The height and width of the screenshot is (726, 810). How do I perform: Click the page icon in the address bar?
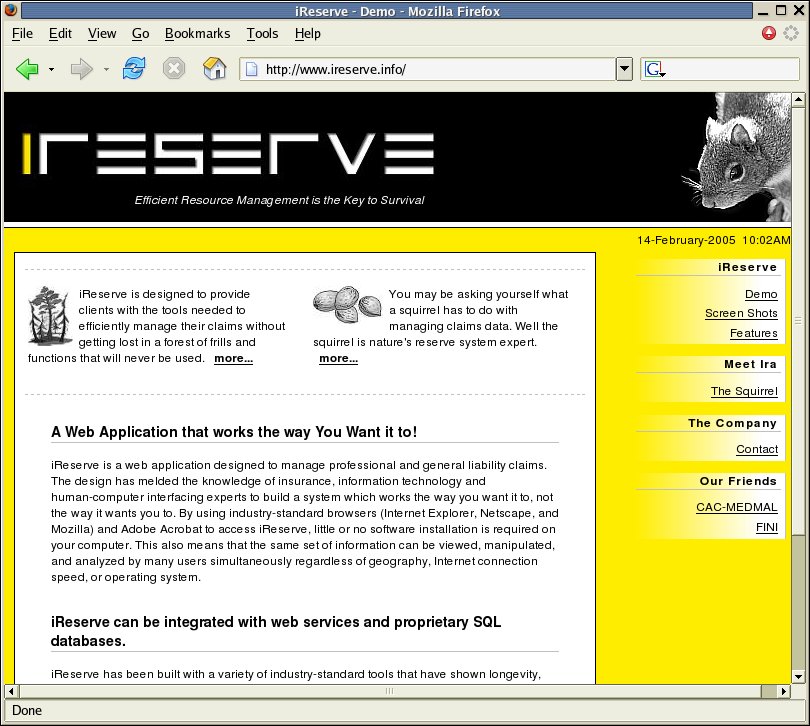pos(252,69)
